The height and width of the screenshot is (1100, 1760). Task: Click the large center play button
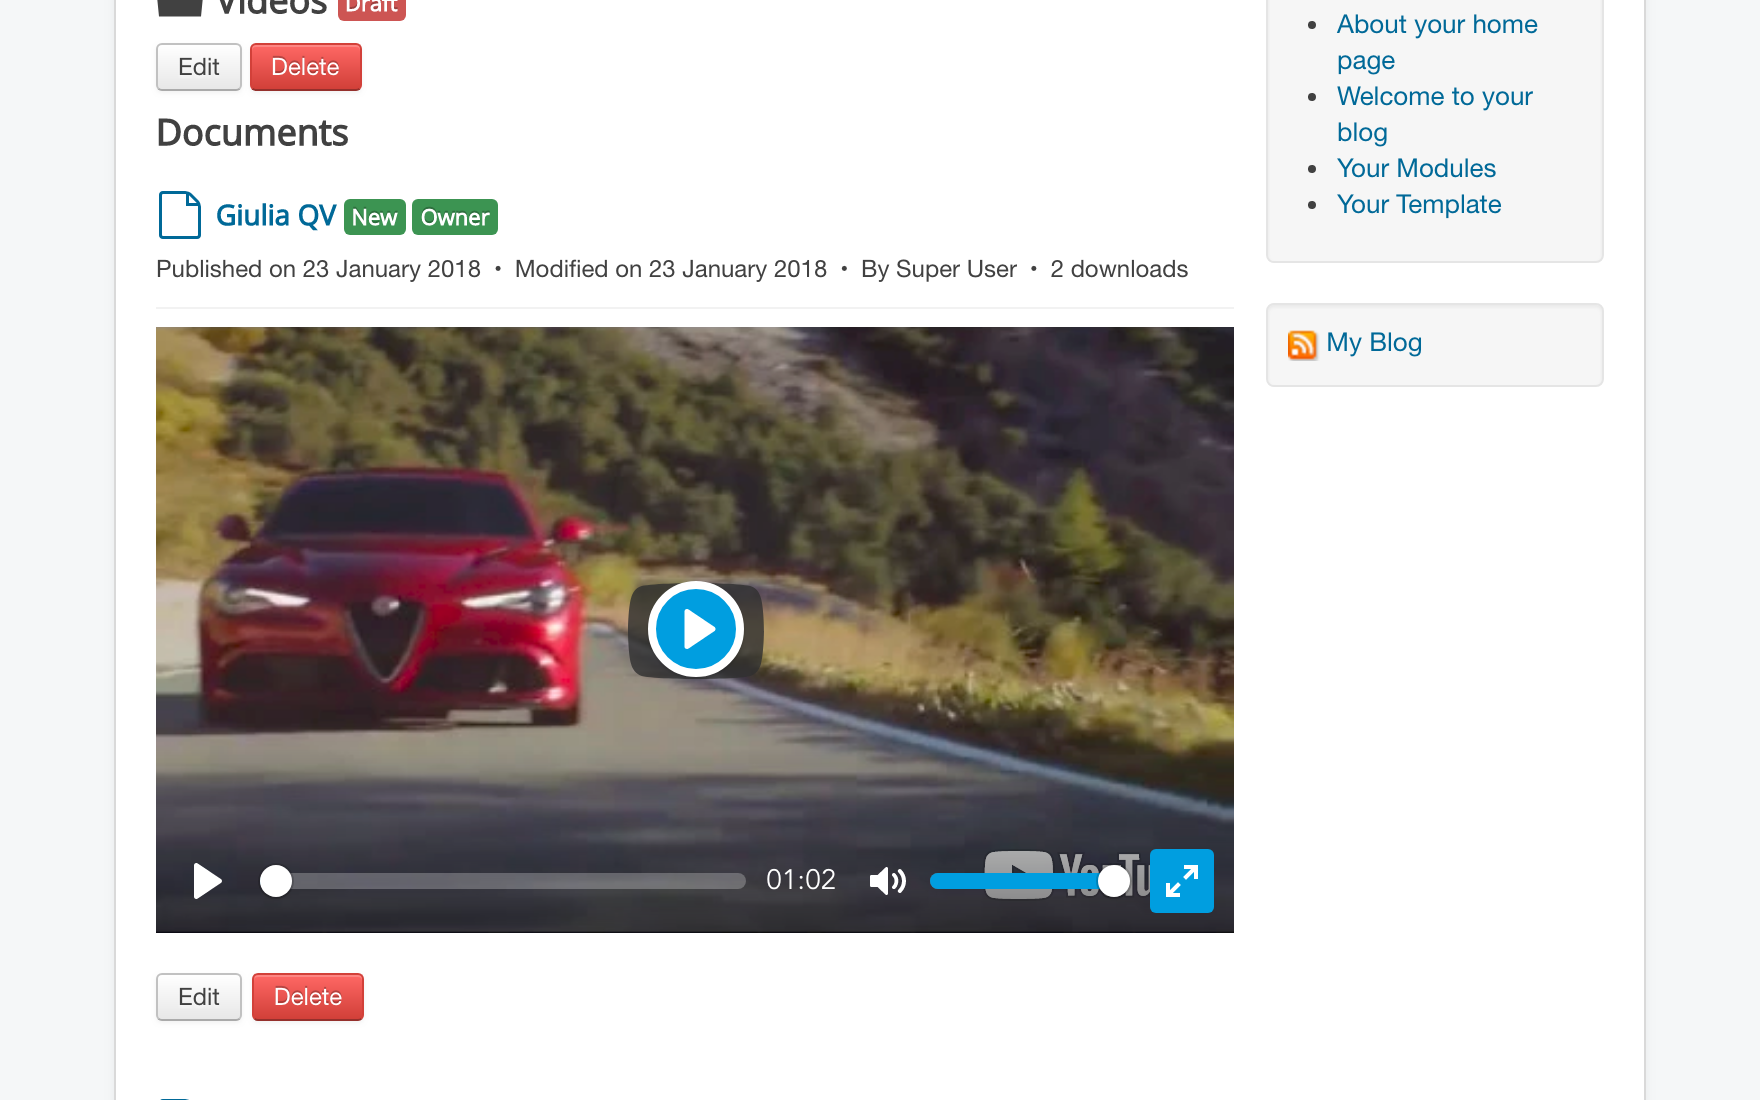696,629
